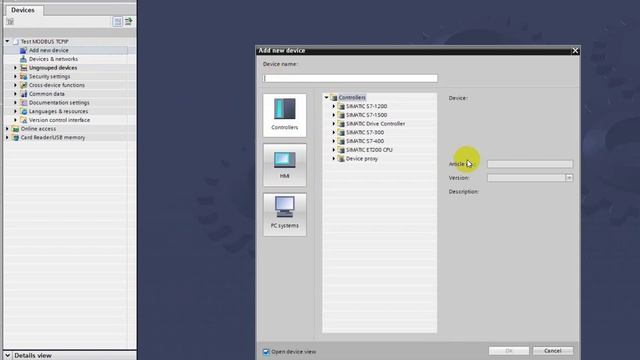
Task: Open the Version dropdown
Action: coord(569,178)
